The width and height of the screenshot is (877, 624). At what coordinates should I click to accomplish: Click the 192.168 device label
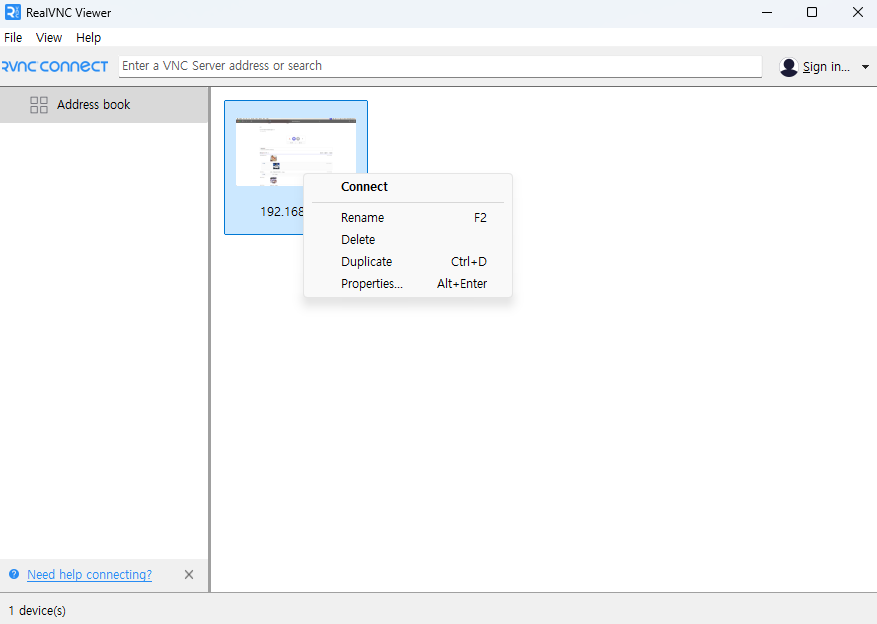[x=282, y=212]
